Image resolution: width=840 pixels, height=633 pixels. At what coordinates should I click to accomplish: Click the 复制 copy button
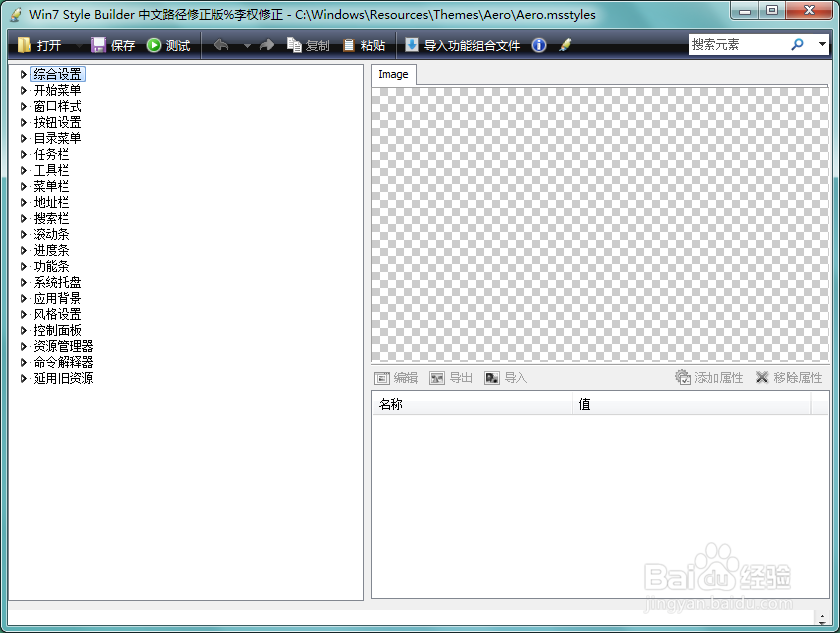click(308, 46)
